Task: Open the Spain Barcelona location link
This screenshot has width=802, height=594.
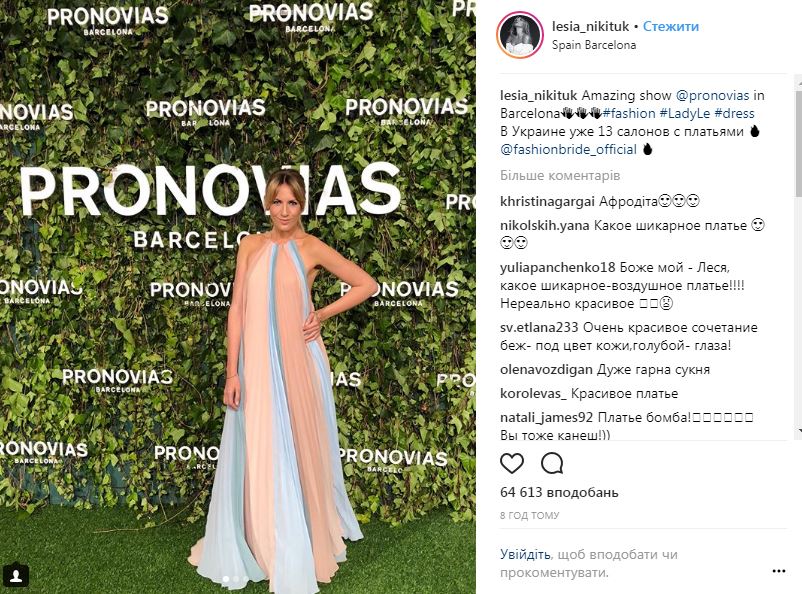Action: coord(594,45)
